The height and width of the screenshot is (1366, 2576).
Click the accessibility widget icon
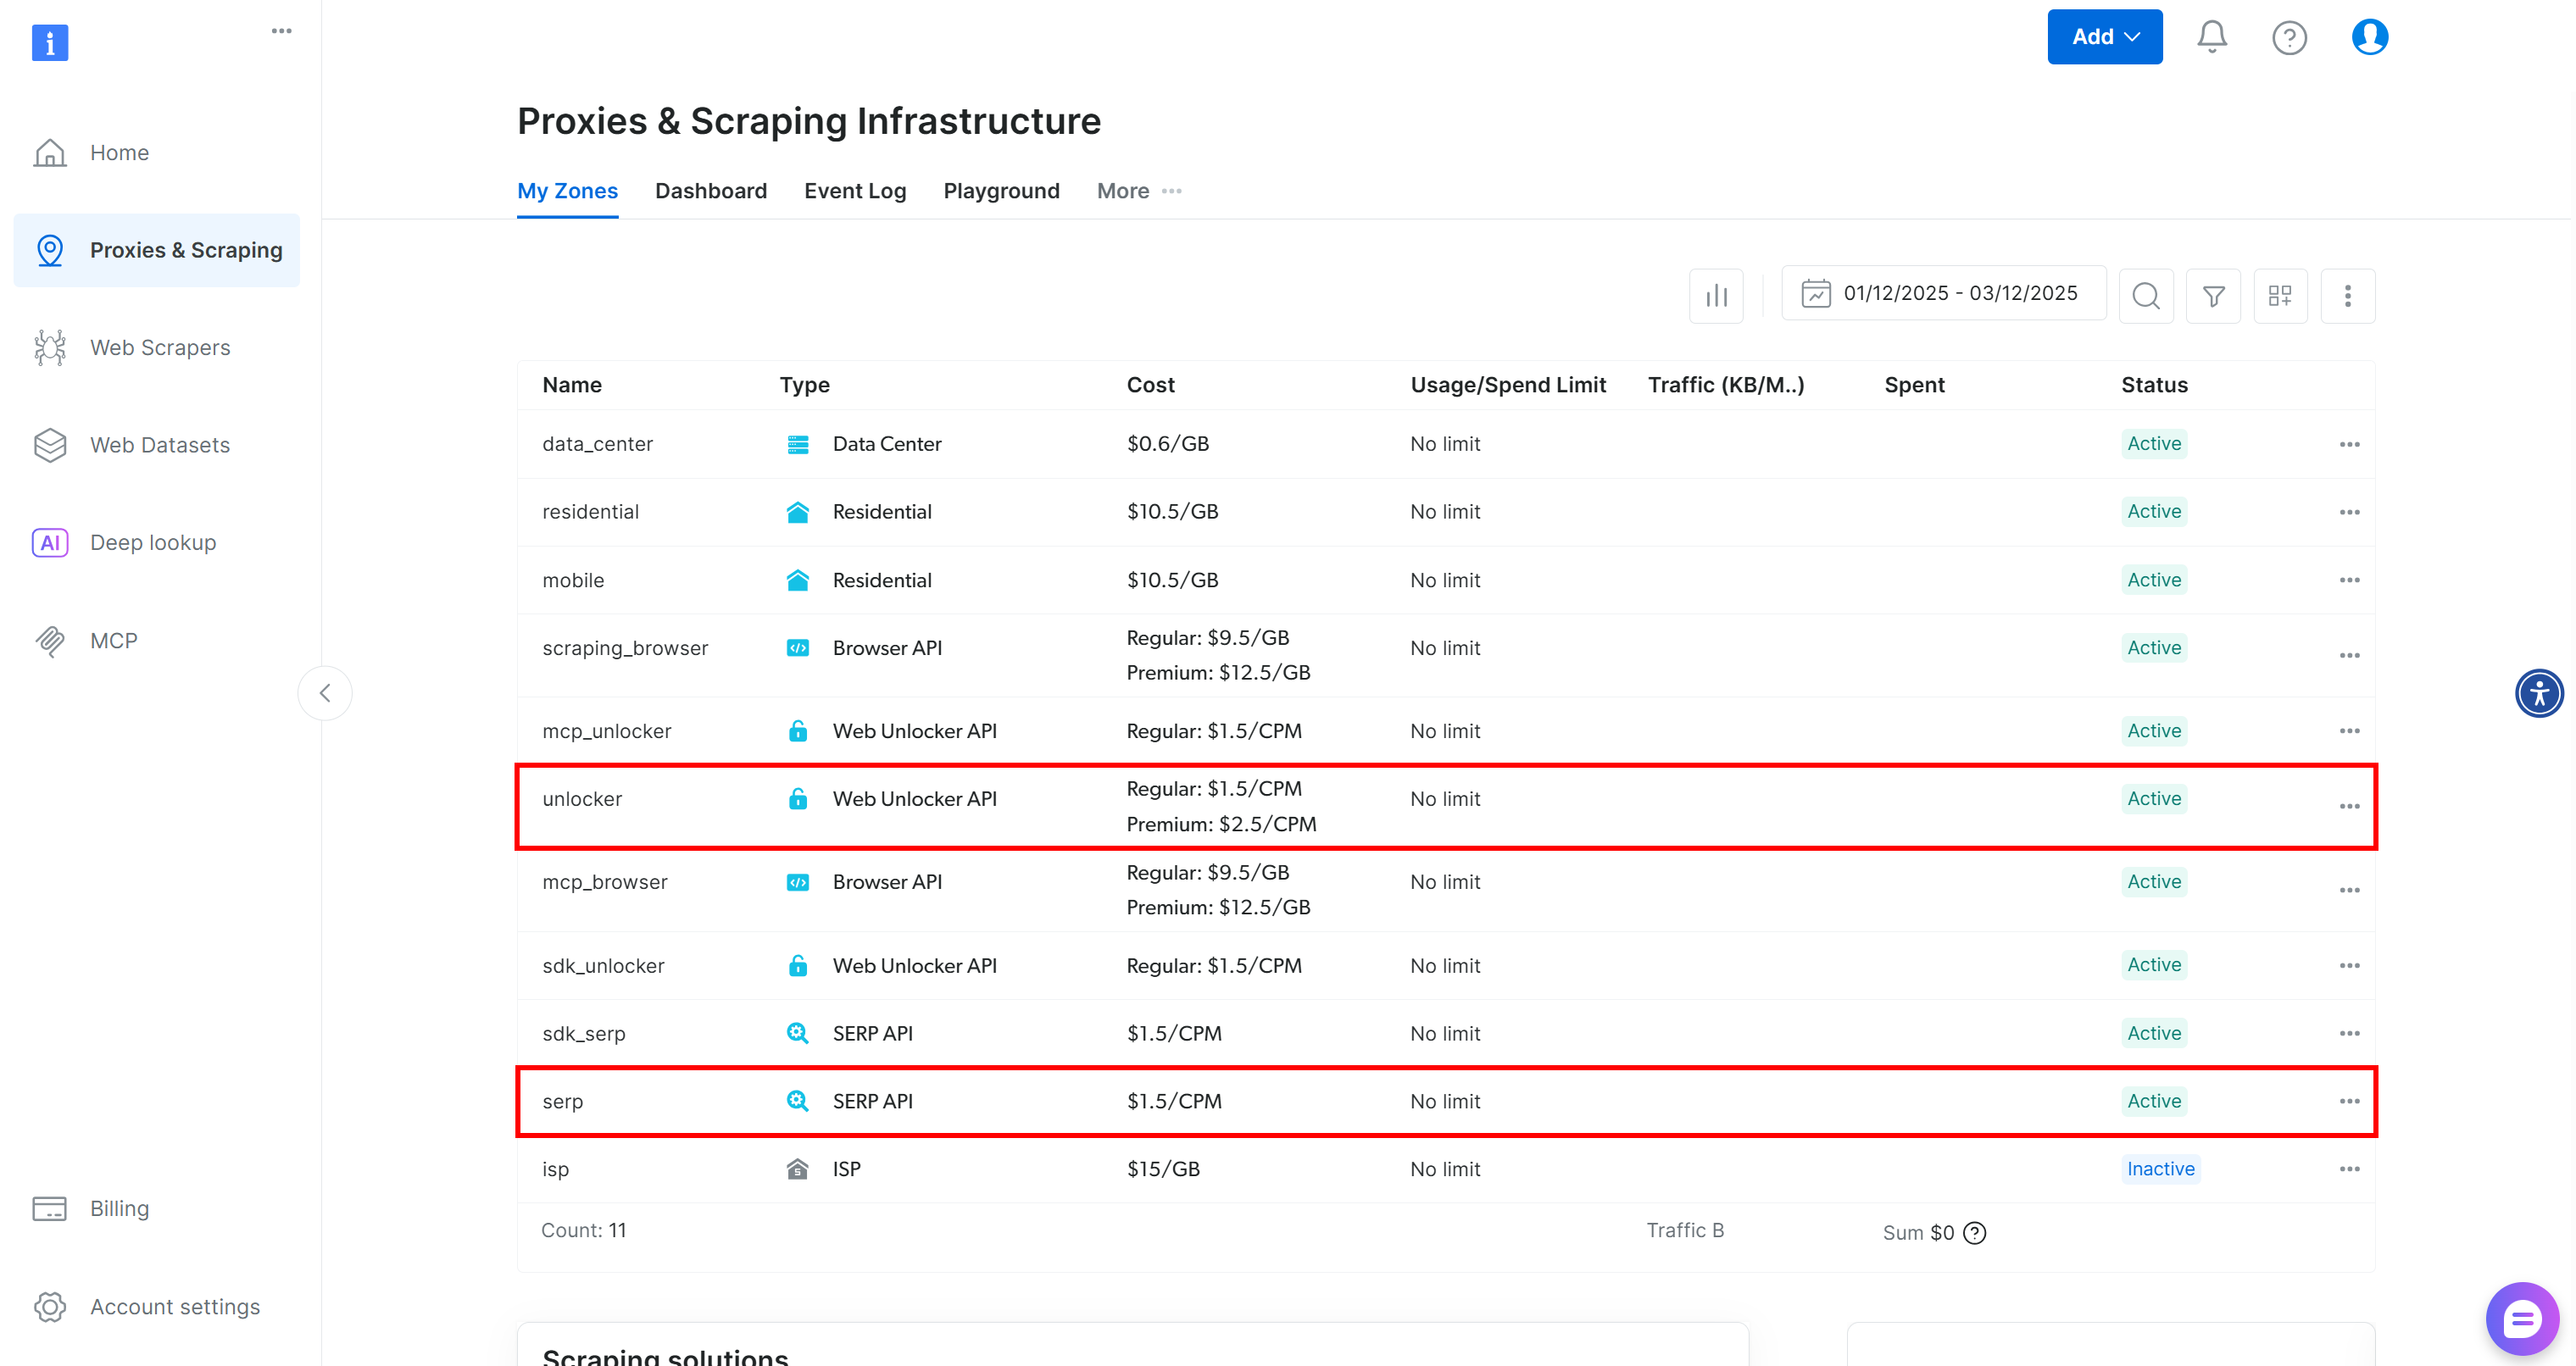click(2539, 692)
